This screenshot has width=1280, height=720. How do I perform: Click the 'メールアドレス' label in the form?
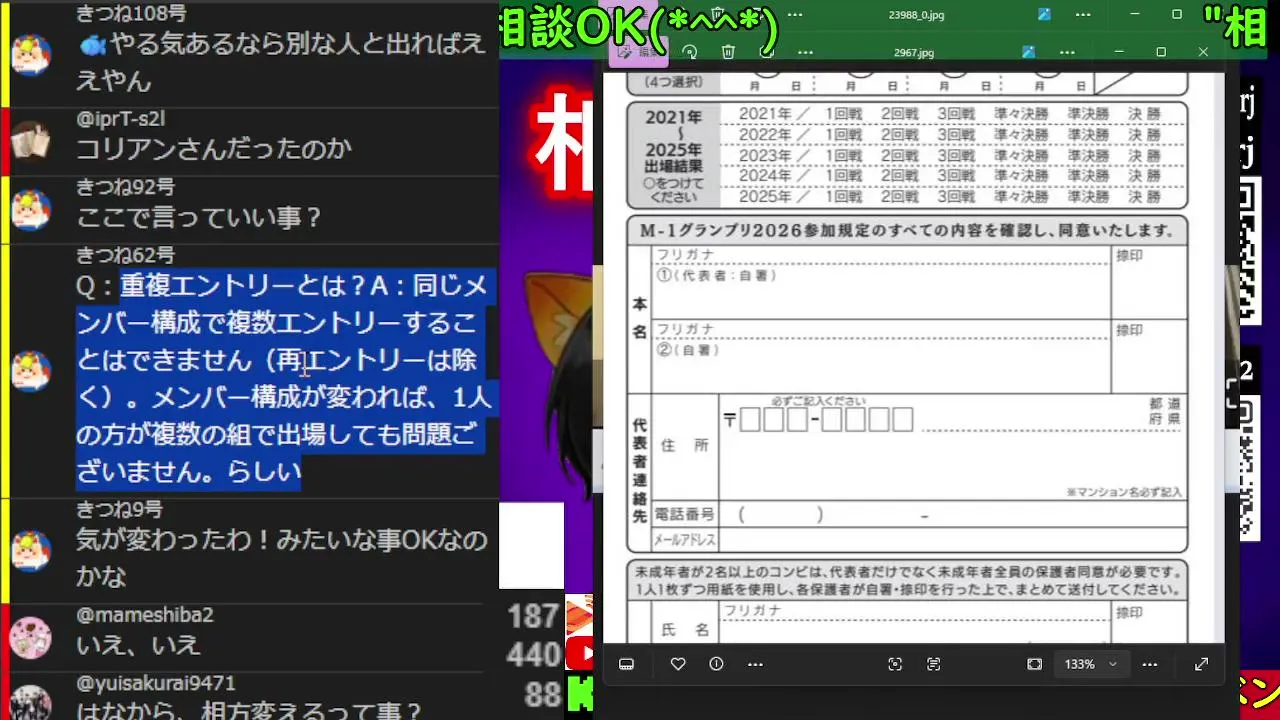(684, 540)
